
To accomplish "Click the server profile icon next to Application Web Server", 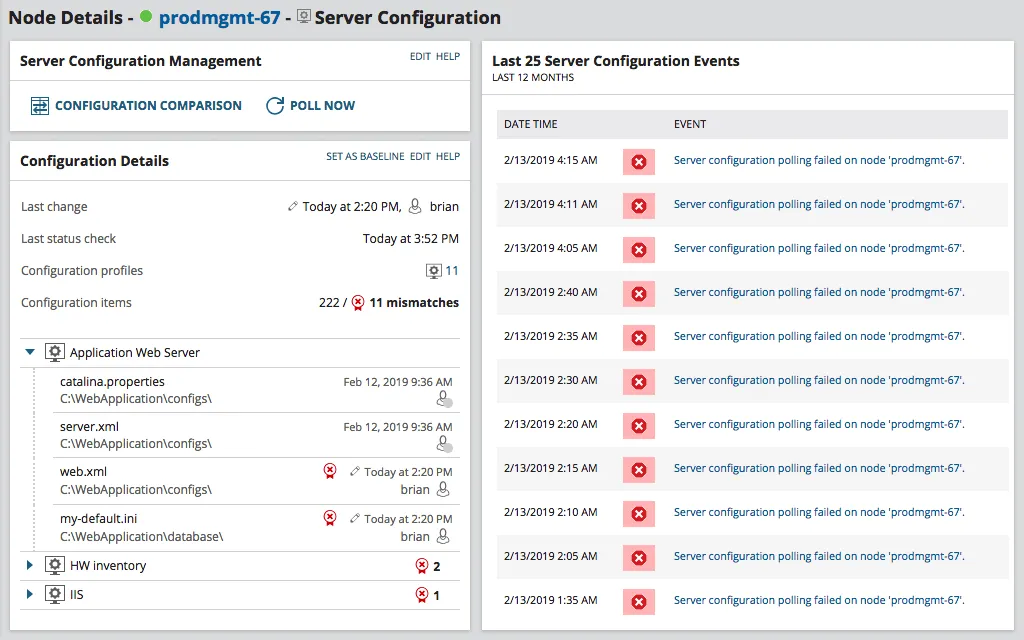I will click(55, 351).
